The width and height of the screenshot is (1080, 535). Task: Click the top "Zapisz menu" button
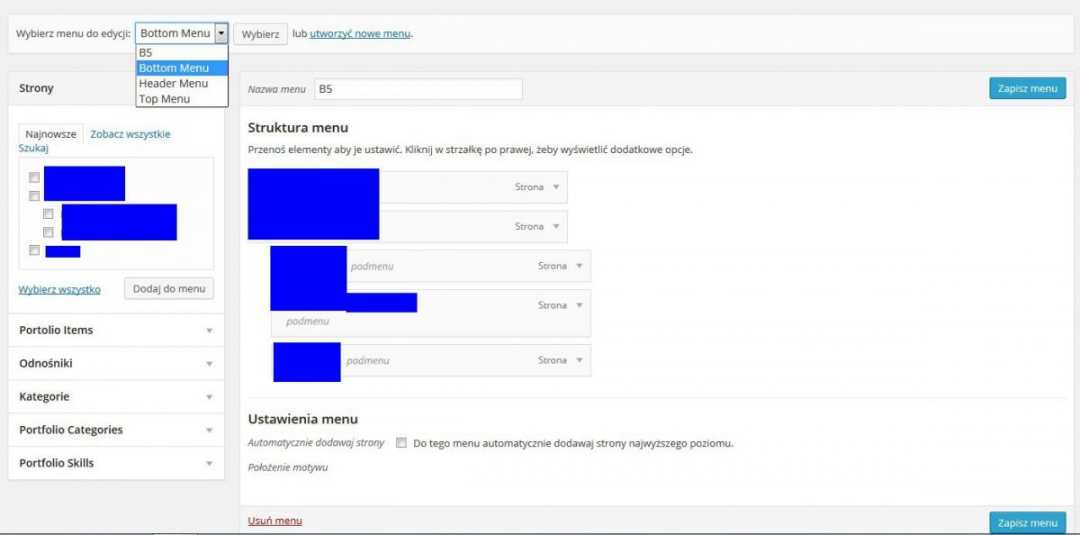1027,89
